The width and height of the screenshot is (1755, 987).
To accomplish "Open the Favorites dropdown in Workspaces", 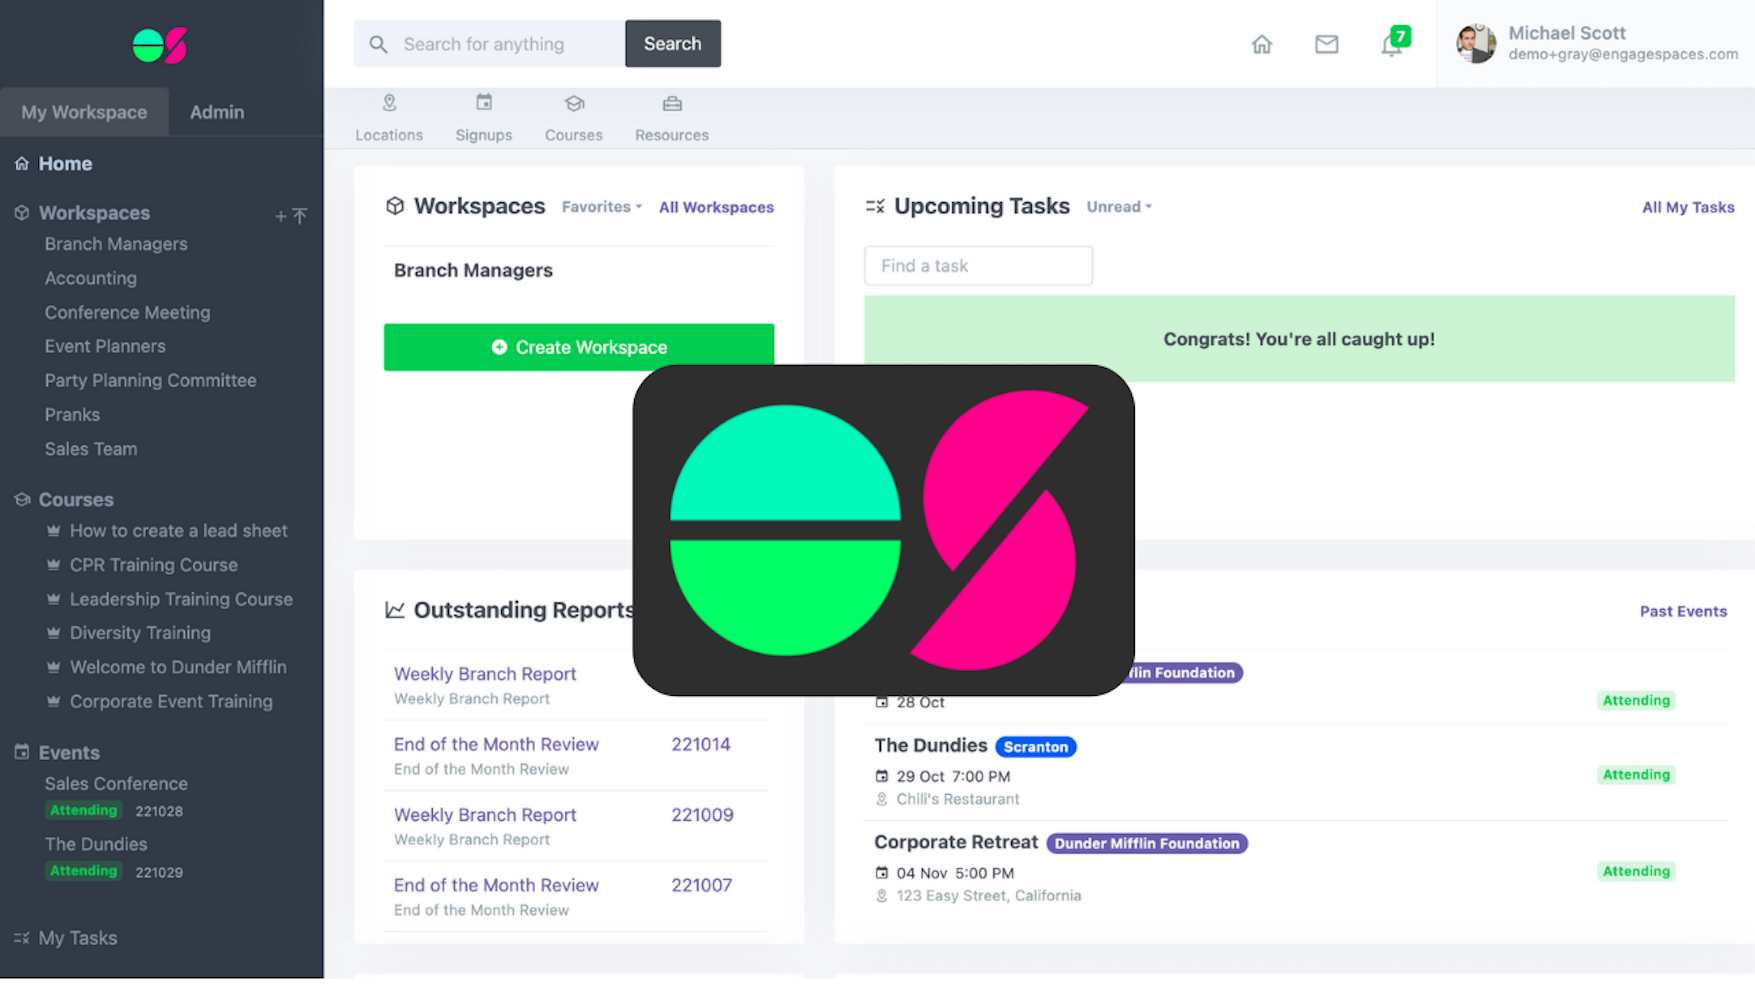I will click(x=600, y=207).
